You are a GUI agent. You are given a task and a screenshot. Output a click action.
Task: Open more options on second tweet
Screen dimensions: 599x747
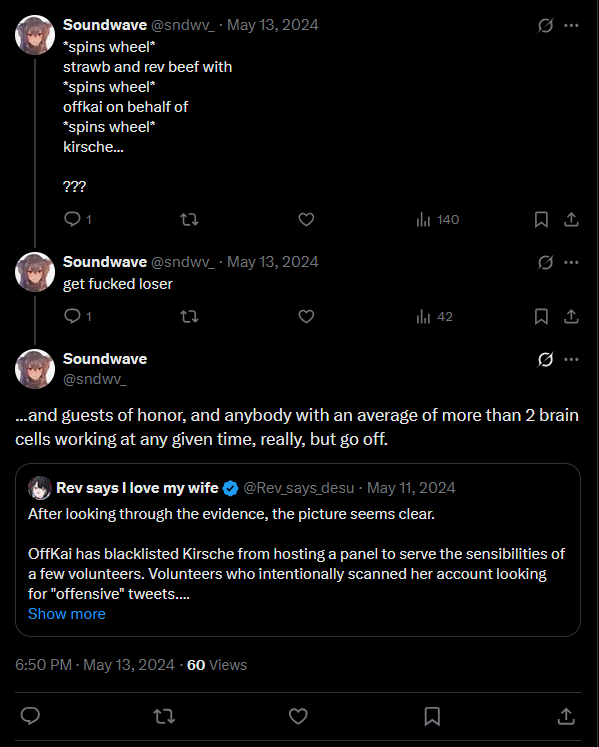point(571,262)
